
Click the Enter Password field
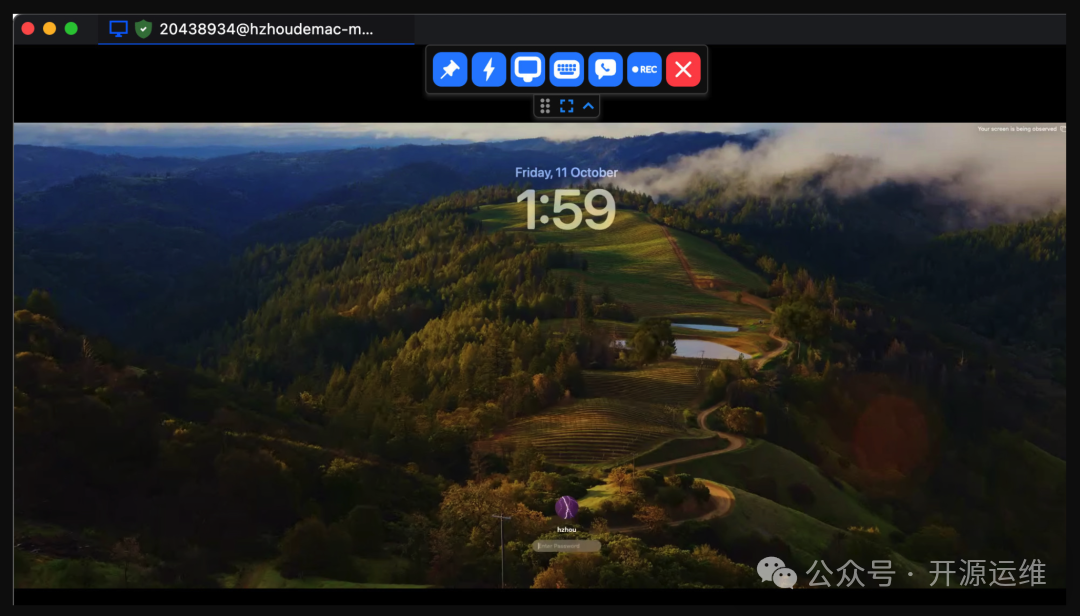click(567, 546)
